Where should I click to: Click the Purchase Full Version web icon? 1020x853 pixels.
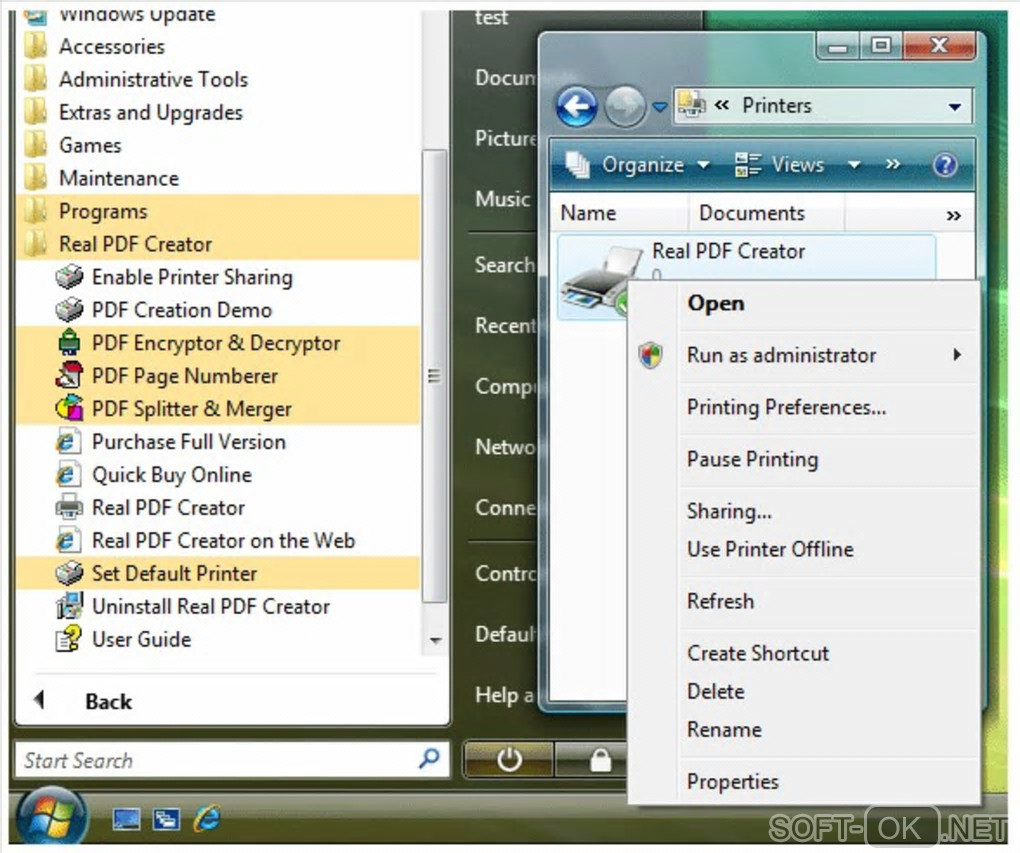pyautogui.click(x=68, y=442)
